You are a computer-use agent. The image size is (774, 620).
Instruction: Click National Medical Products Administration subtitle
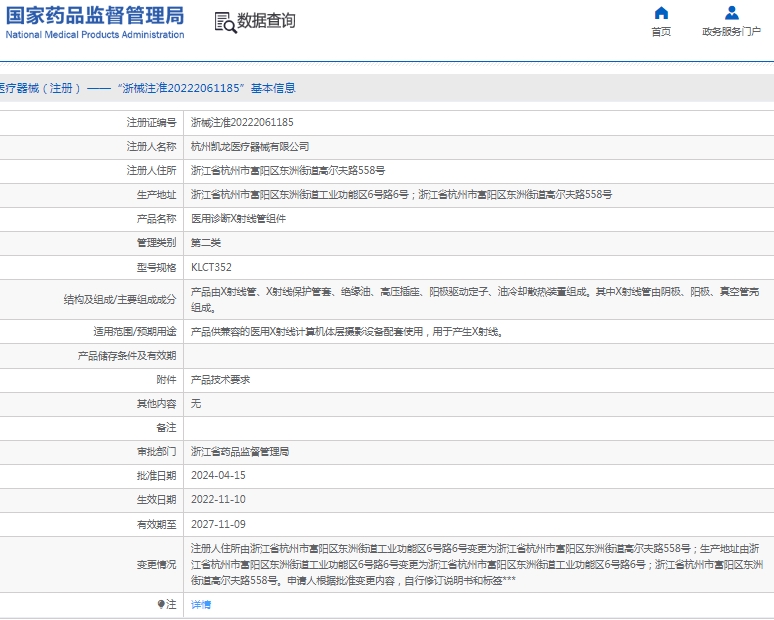point(95,35)
